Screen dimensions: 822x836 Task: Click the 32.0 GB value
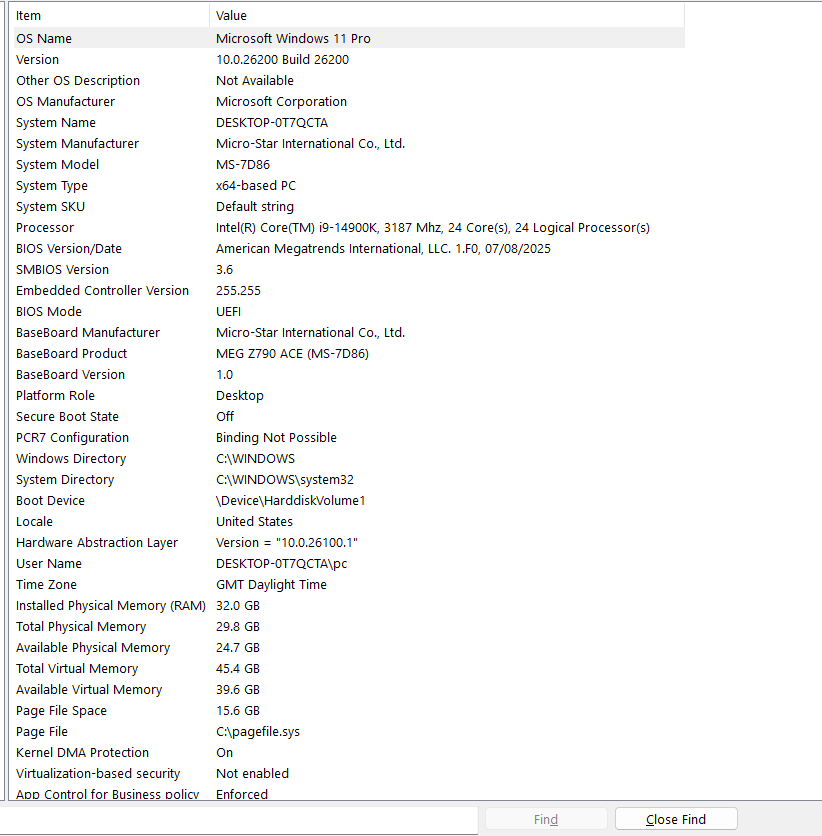click(238, 606)
